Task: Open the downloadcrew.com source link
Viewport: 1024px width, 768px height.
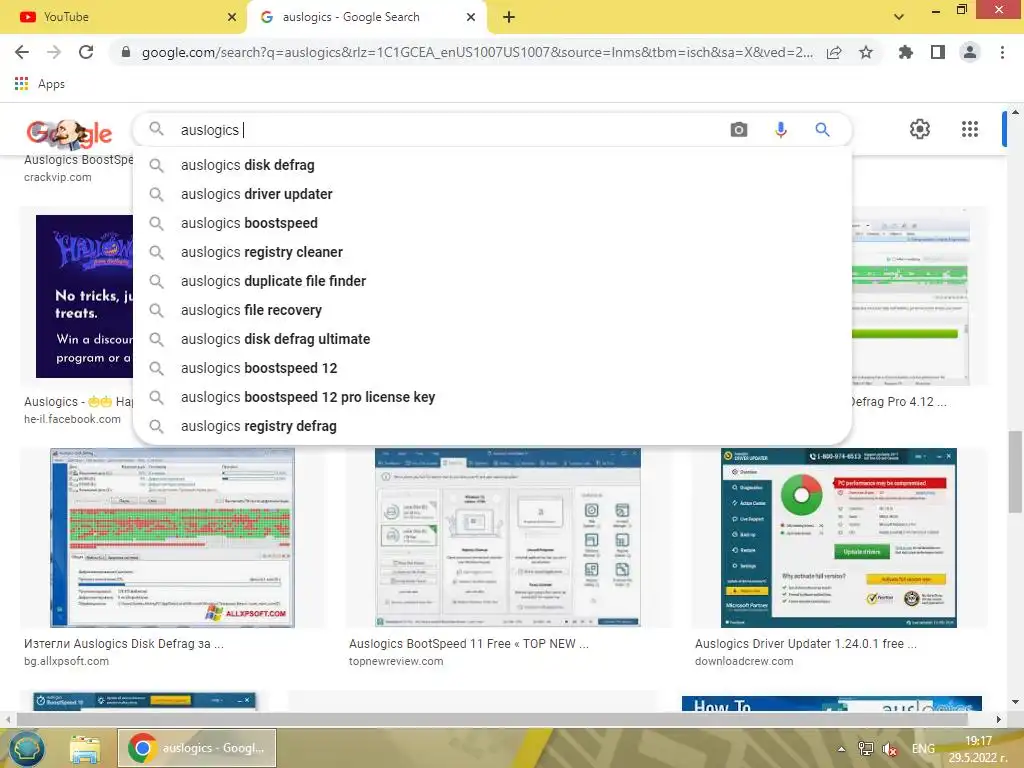Action: coord(744,661)
